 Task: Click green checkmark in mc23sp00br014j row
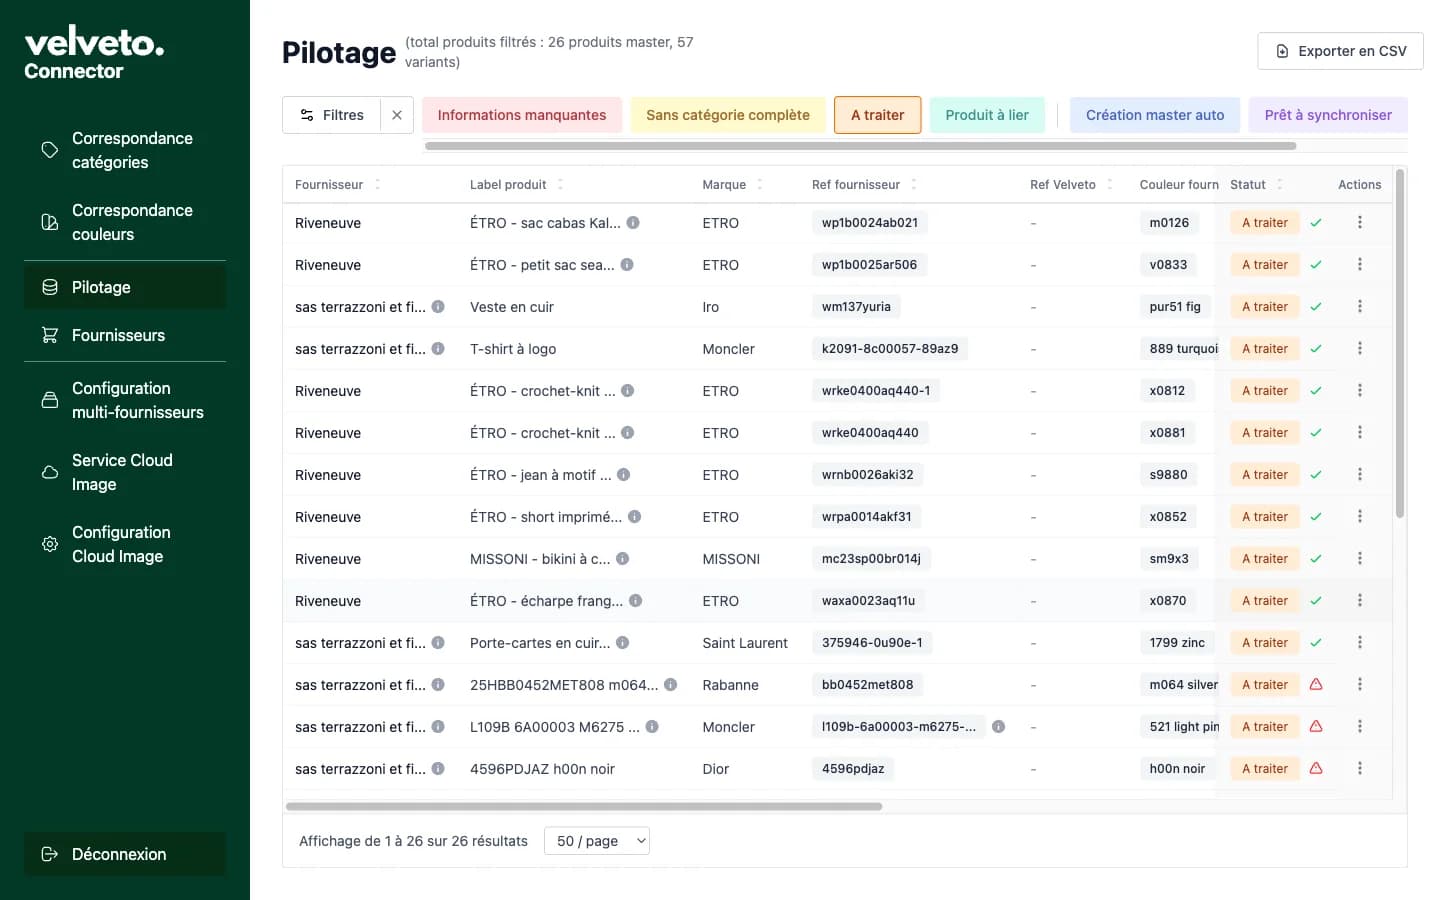1316,559
